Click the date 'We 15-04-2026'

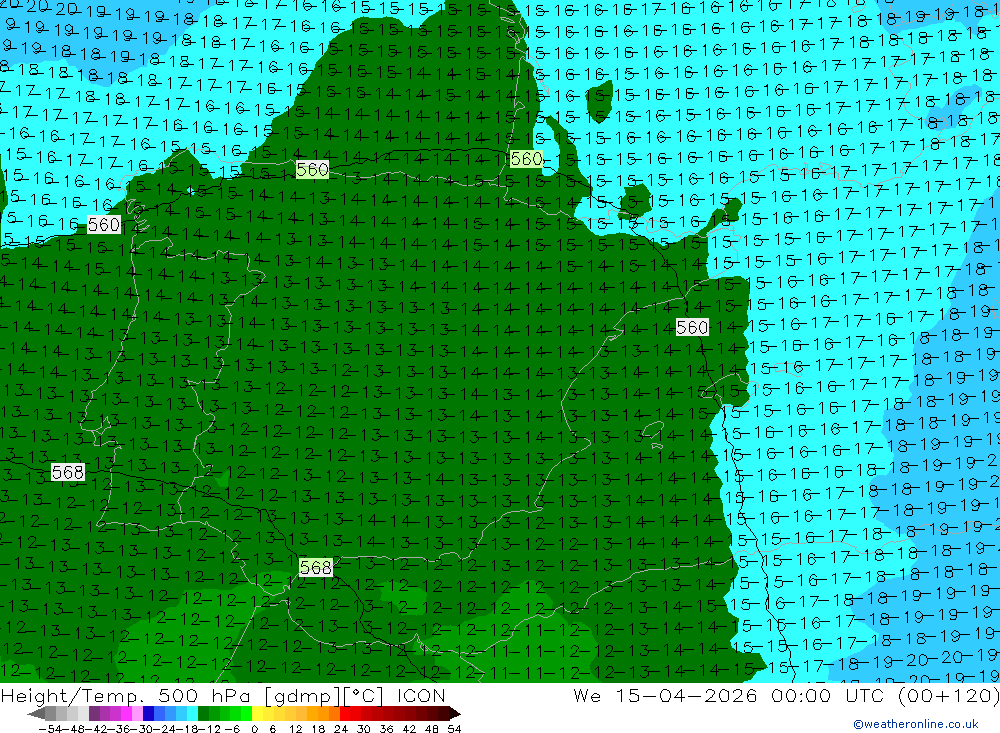(665, 695)
